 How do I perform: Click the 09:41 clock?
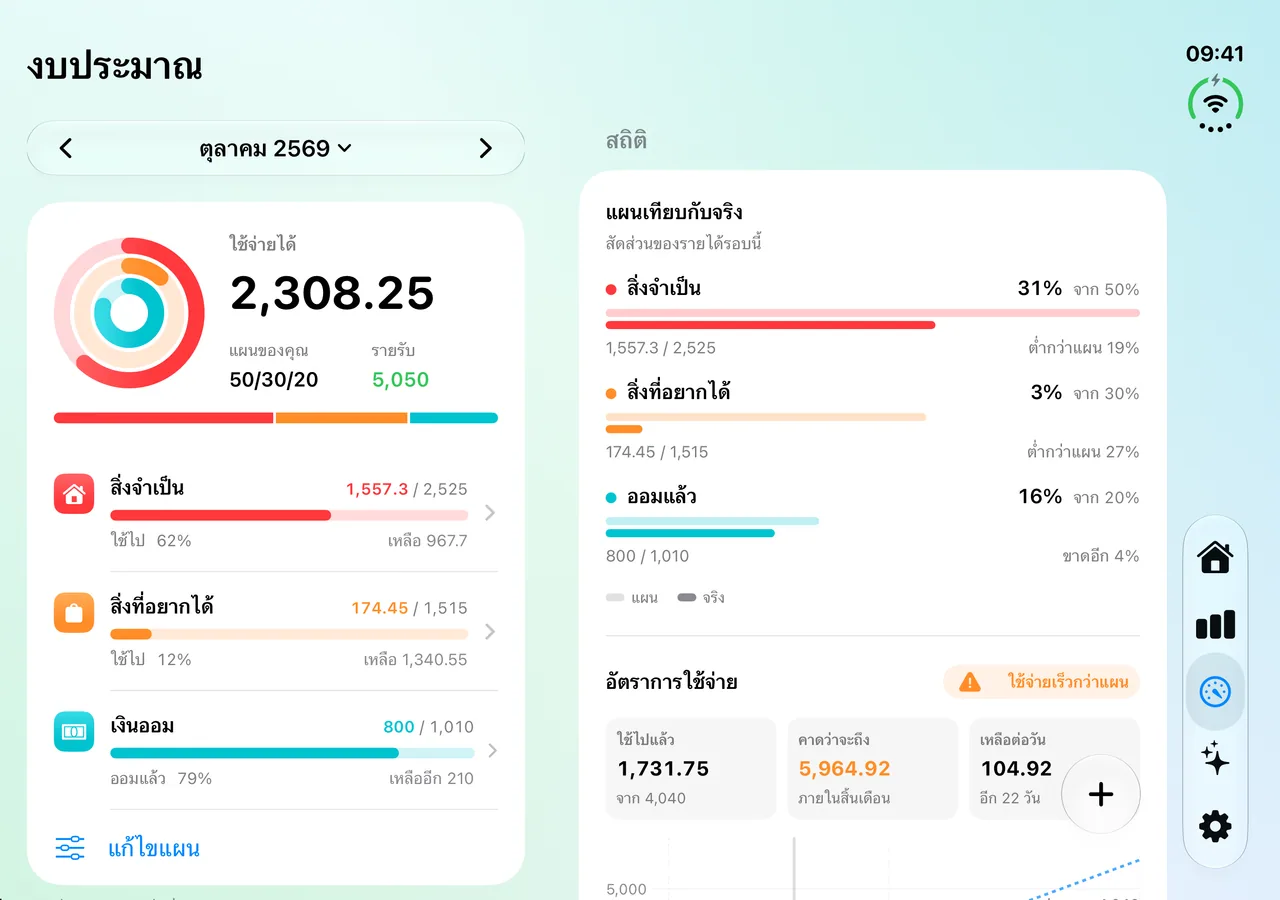click(x=1215, y=54)
